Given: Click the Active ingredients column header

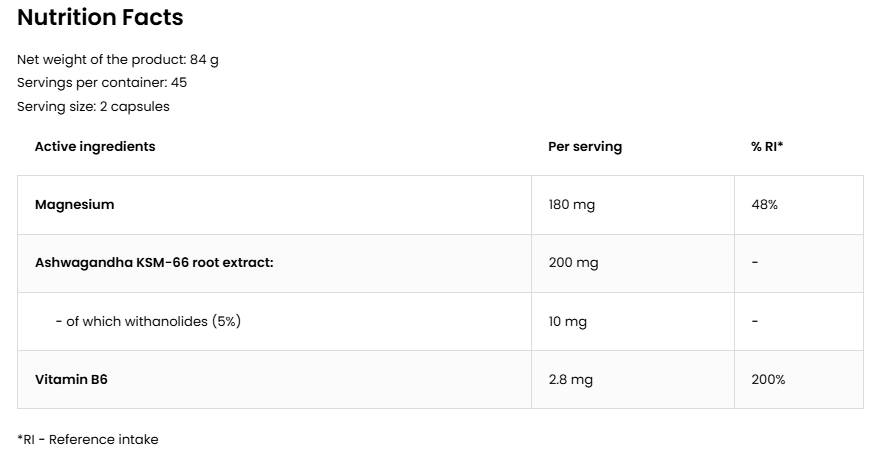Looking at the screenshot, I should (x=95, y=146).
